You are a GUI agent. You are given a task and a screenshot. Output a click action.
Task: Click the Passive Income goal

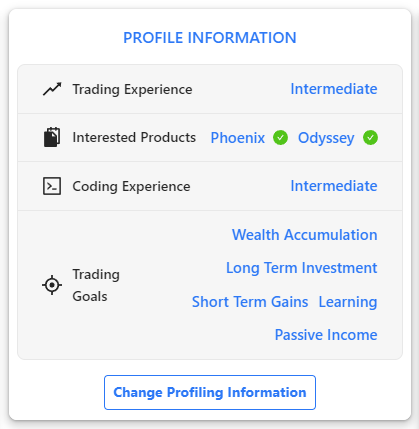326,335
